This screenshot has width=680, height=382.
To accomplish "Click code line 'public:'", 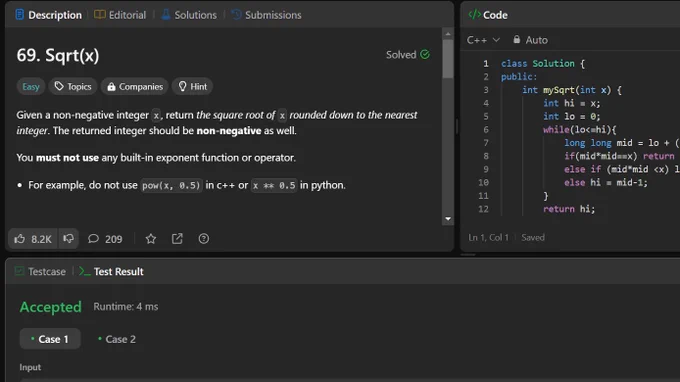I will (x=519, y=77).
